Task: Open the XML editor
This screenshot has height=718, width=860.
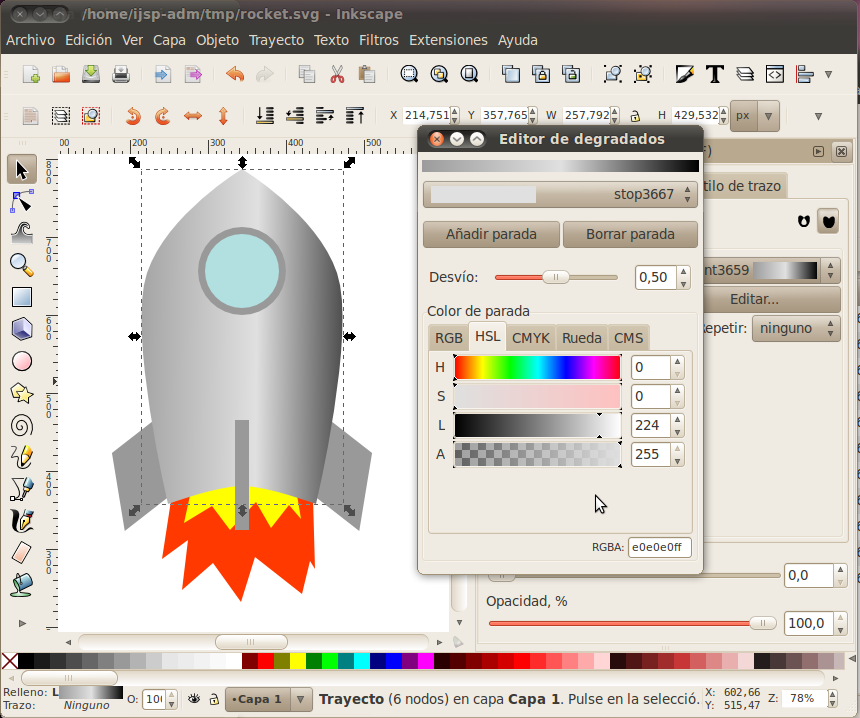Action: coord(774,74)
